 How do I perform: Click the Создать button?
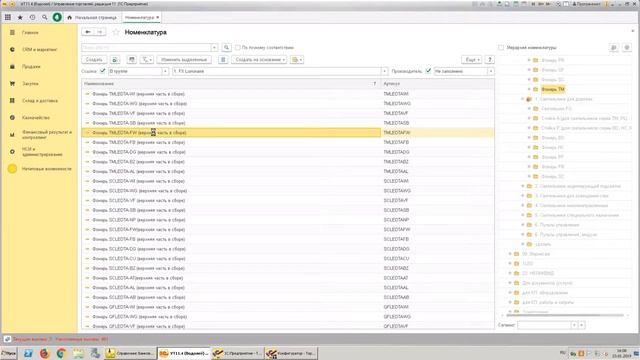tap(94, 60)
